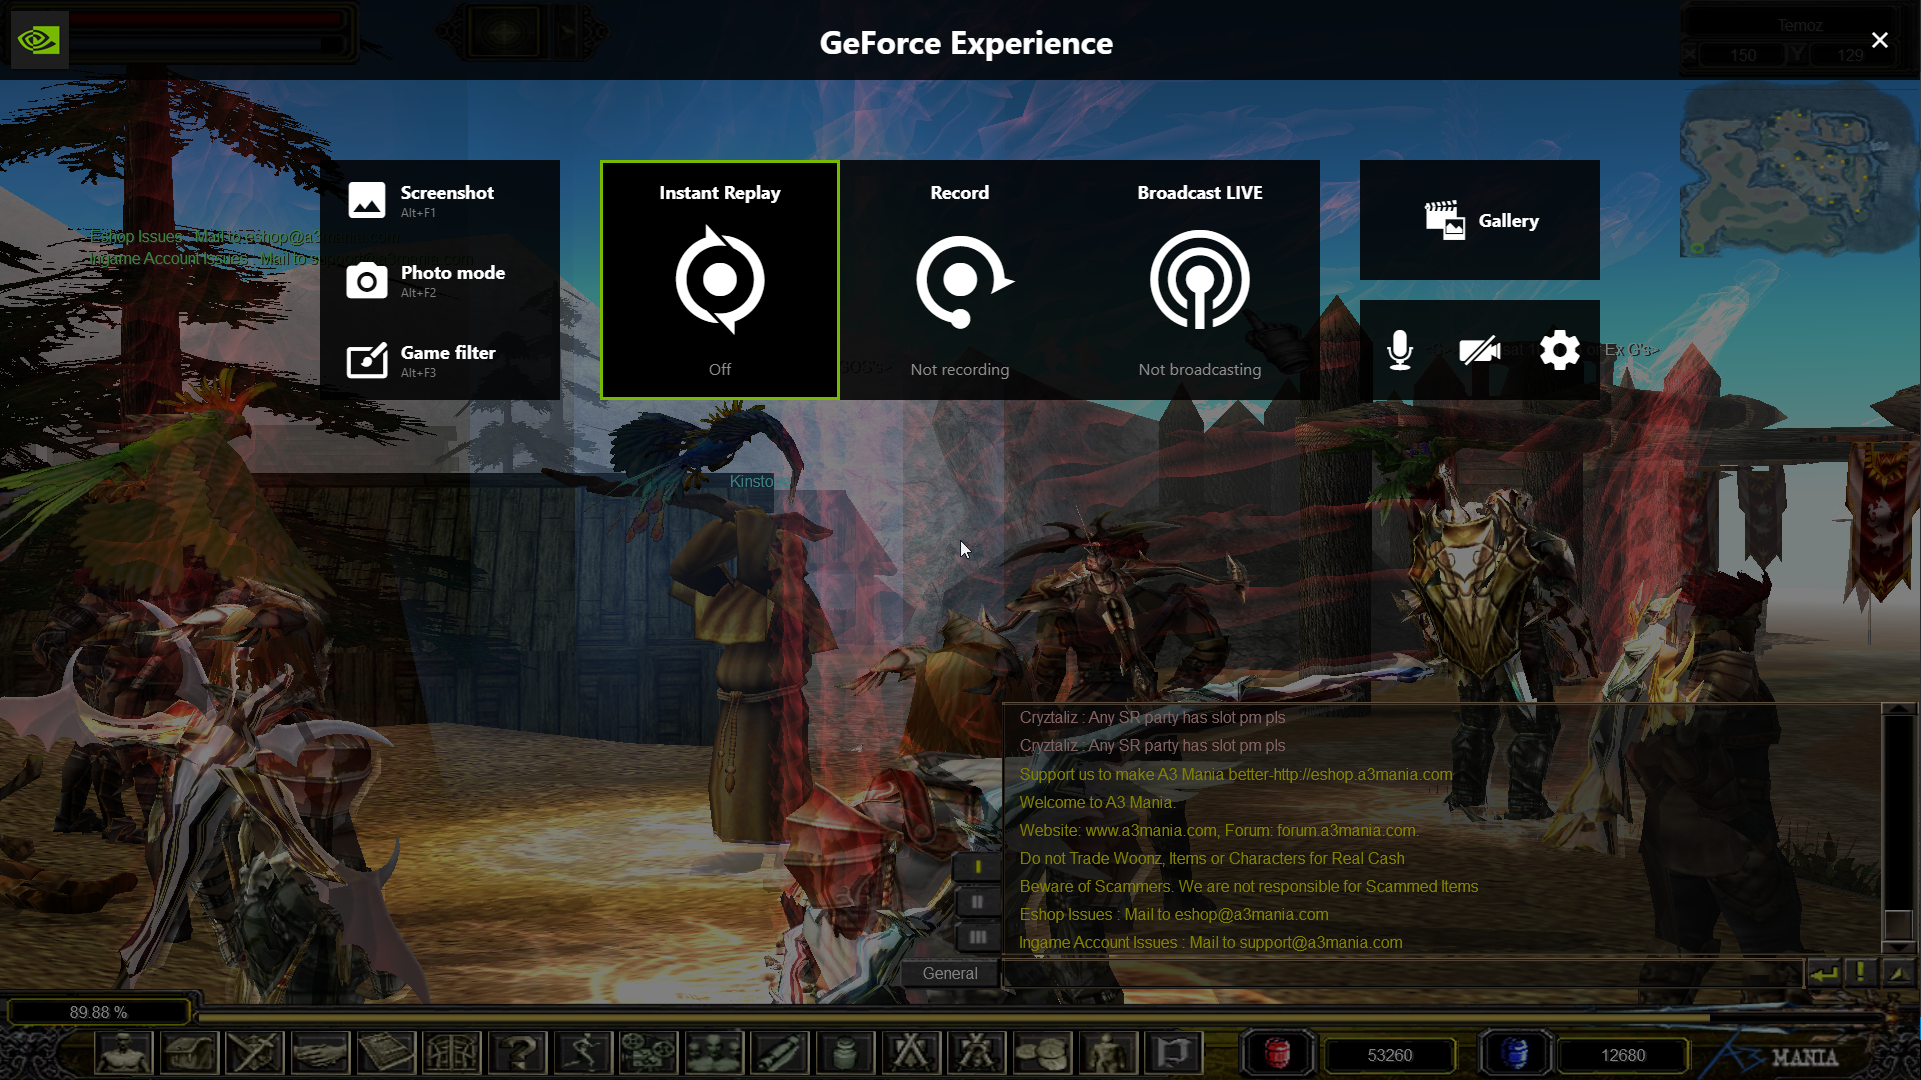1921x1080 pixels.
Task: Open the Broadcast LIVE tile
Action: click(1200, 280)
